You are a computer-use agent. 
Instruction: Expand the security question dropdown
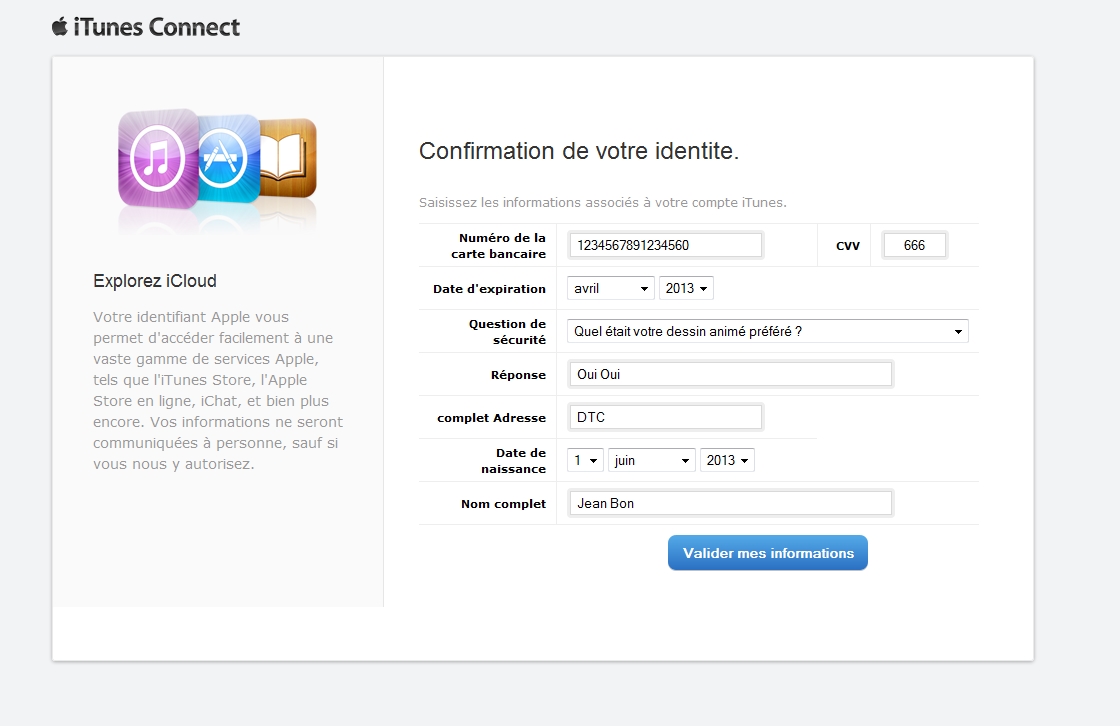coord(768,331)
